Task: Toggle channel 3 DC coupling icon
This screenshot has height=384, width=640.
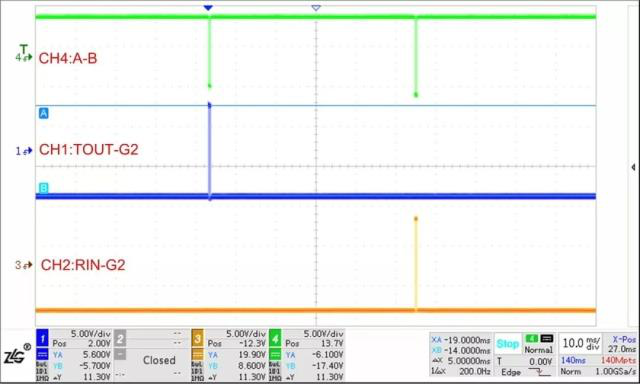Action: click(197, 354)
